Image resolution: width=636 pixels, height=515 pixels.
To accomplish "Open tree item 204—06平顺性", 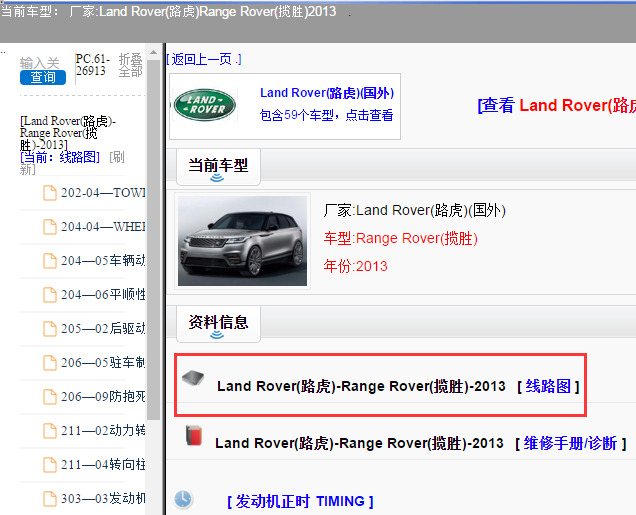I will click(103, 294).
